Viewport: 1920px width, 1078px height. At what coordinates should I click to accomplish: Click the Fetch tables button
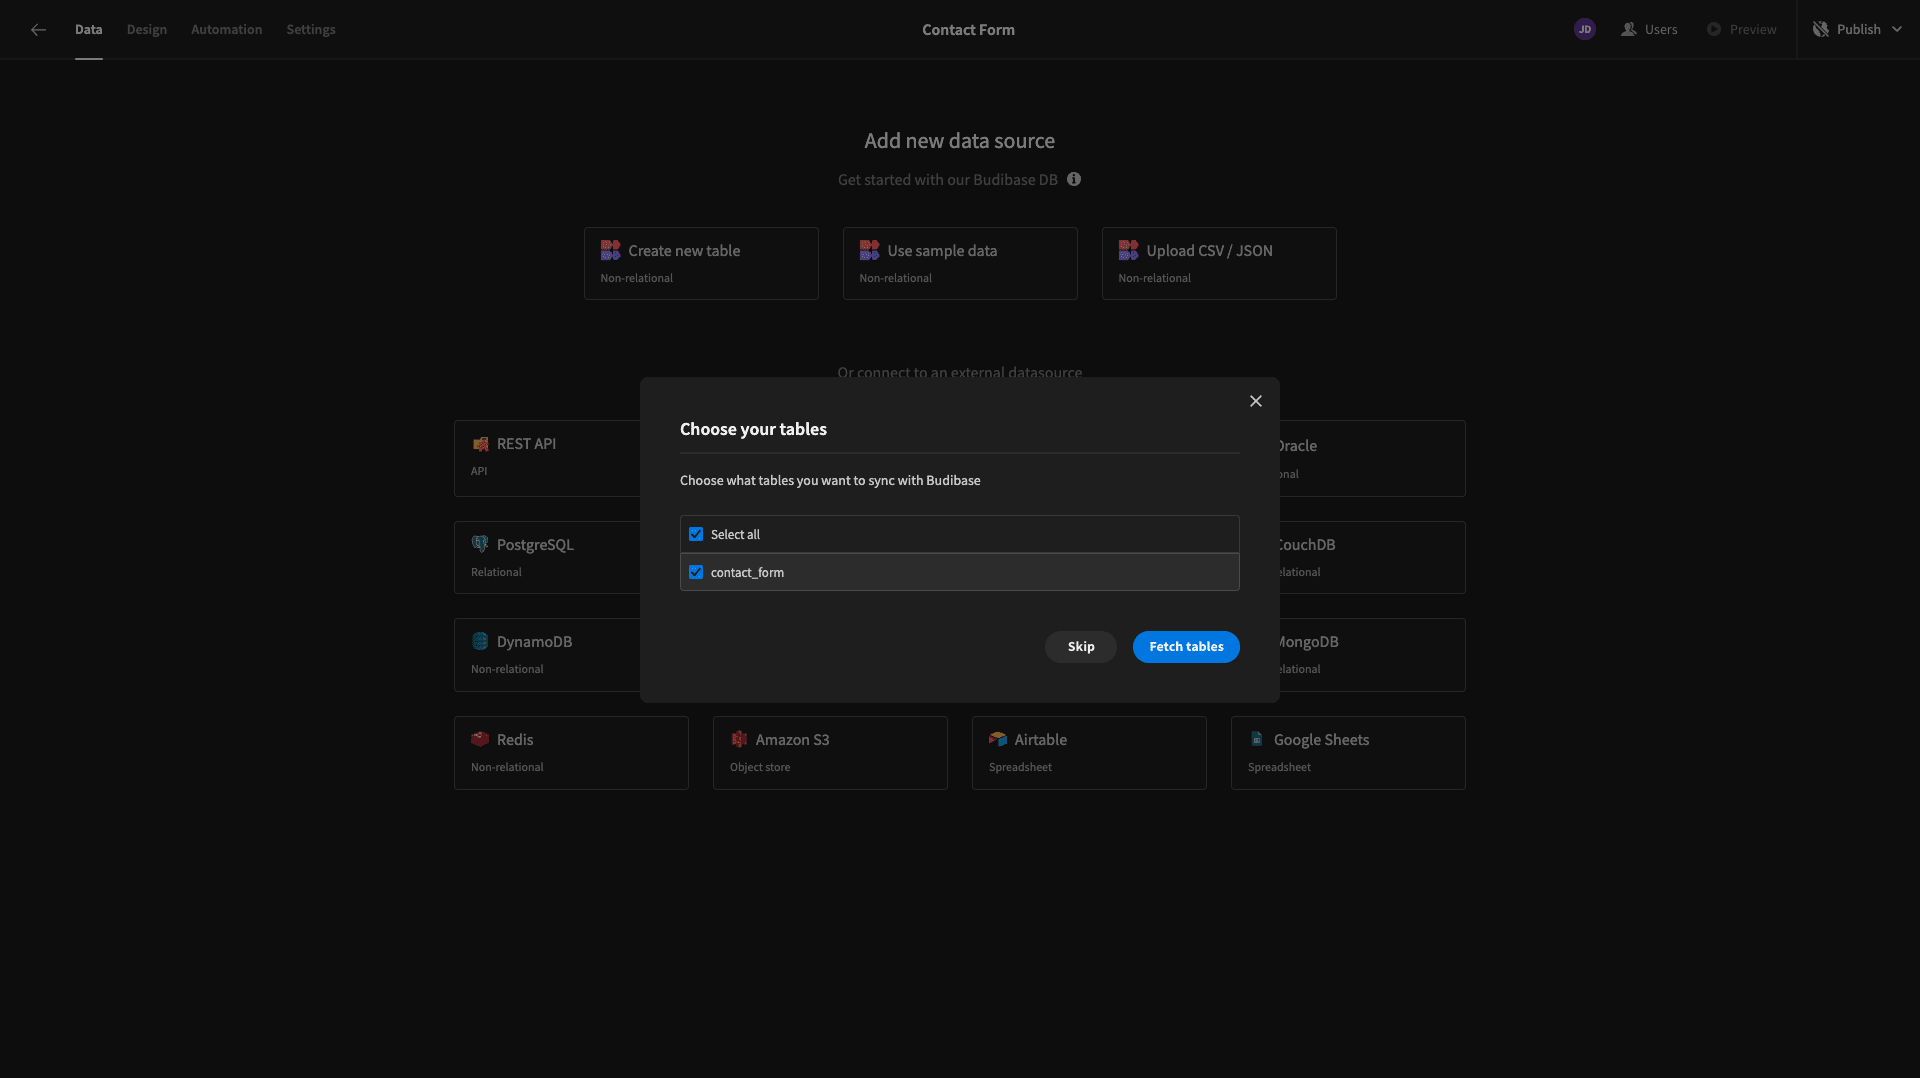(1186, 647)
